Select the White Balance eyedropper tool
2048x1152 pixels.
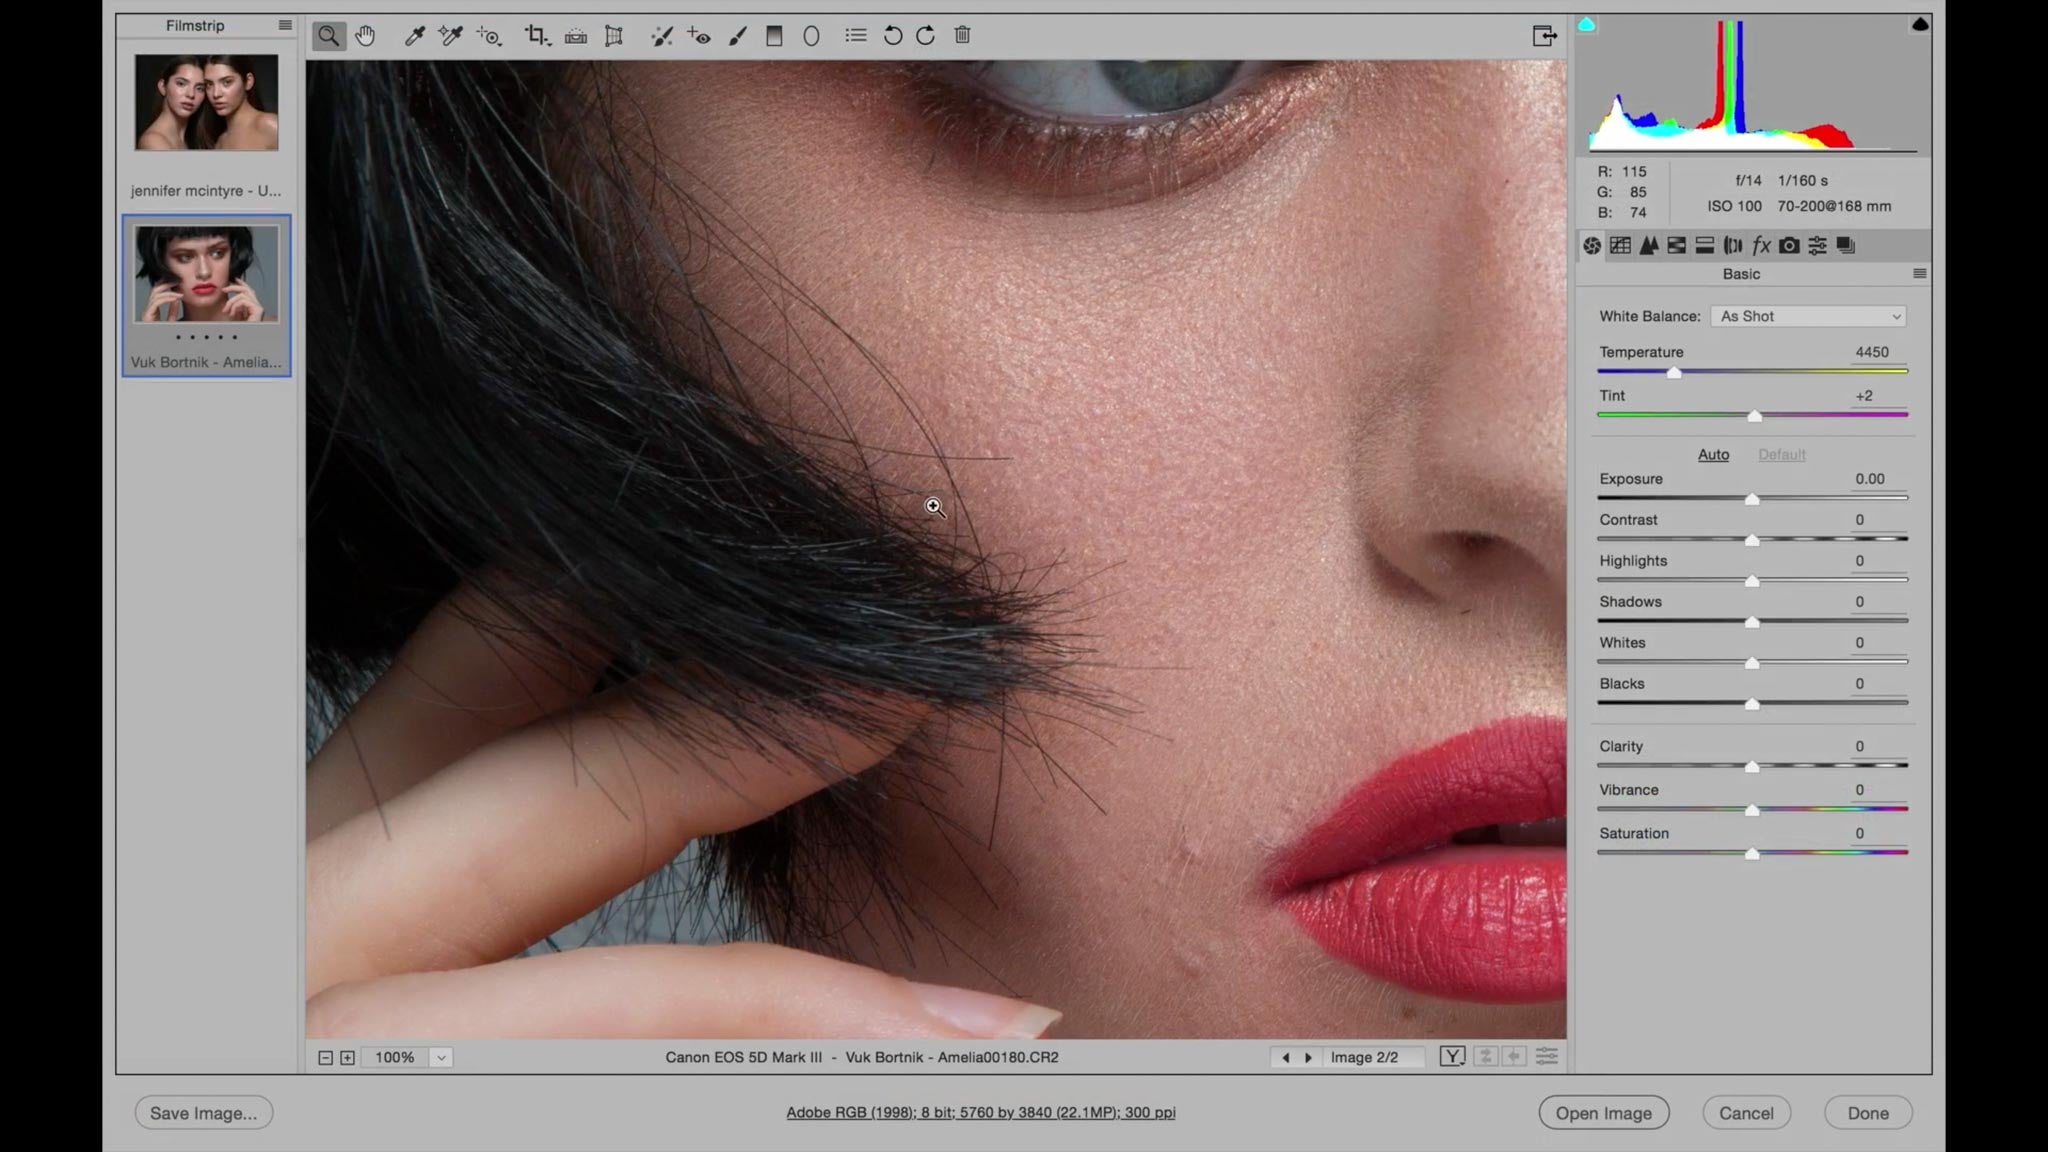coord(414,36)
